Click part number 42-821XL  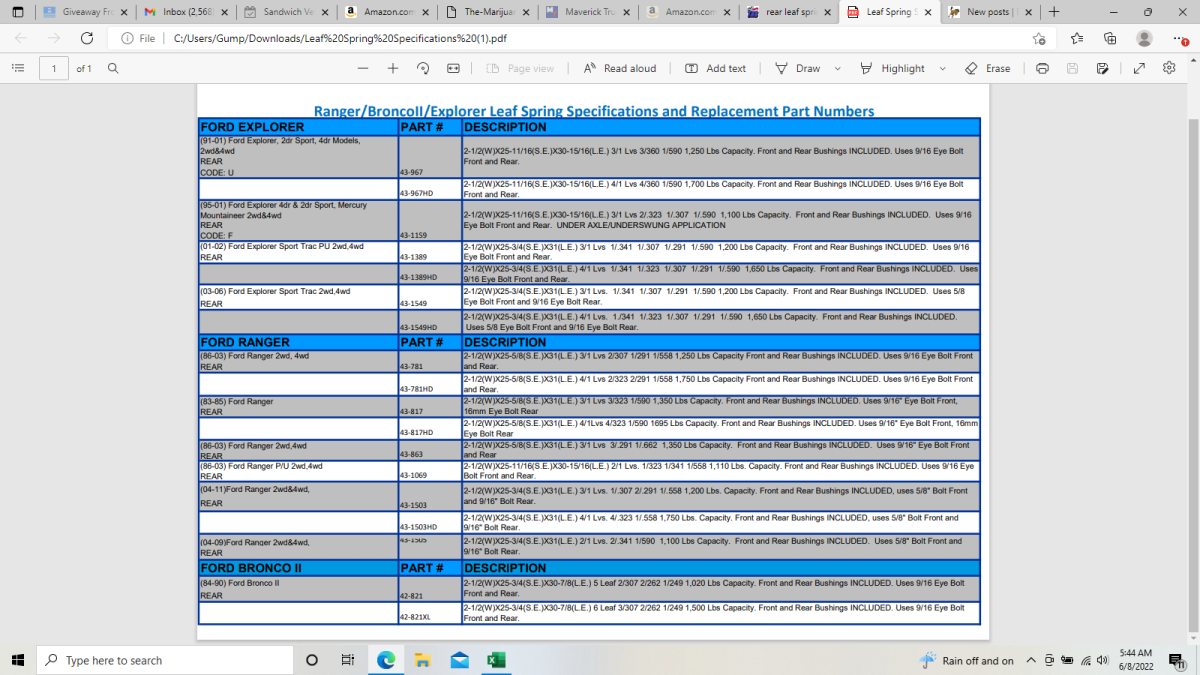click(x=415, y=617)
